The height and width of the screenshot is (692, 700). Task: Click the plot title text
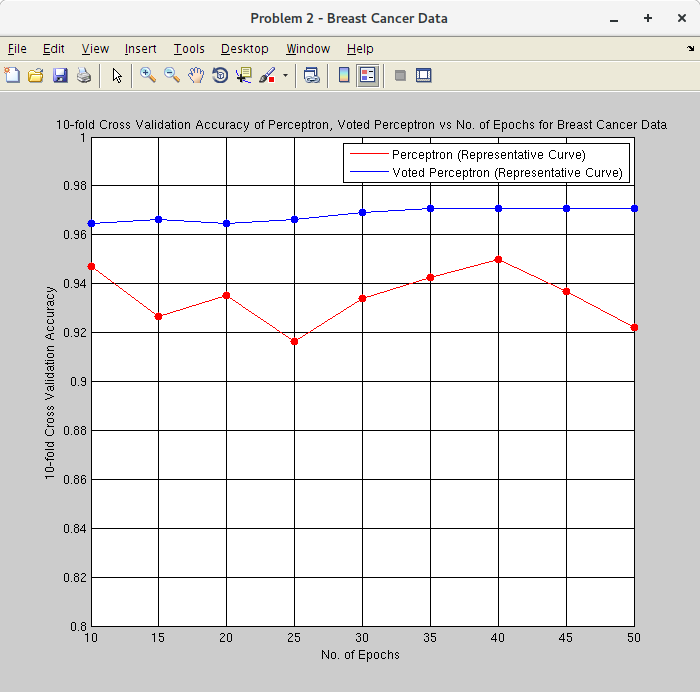361,125
